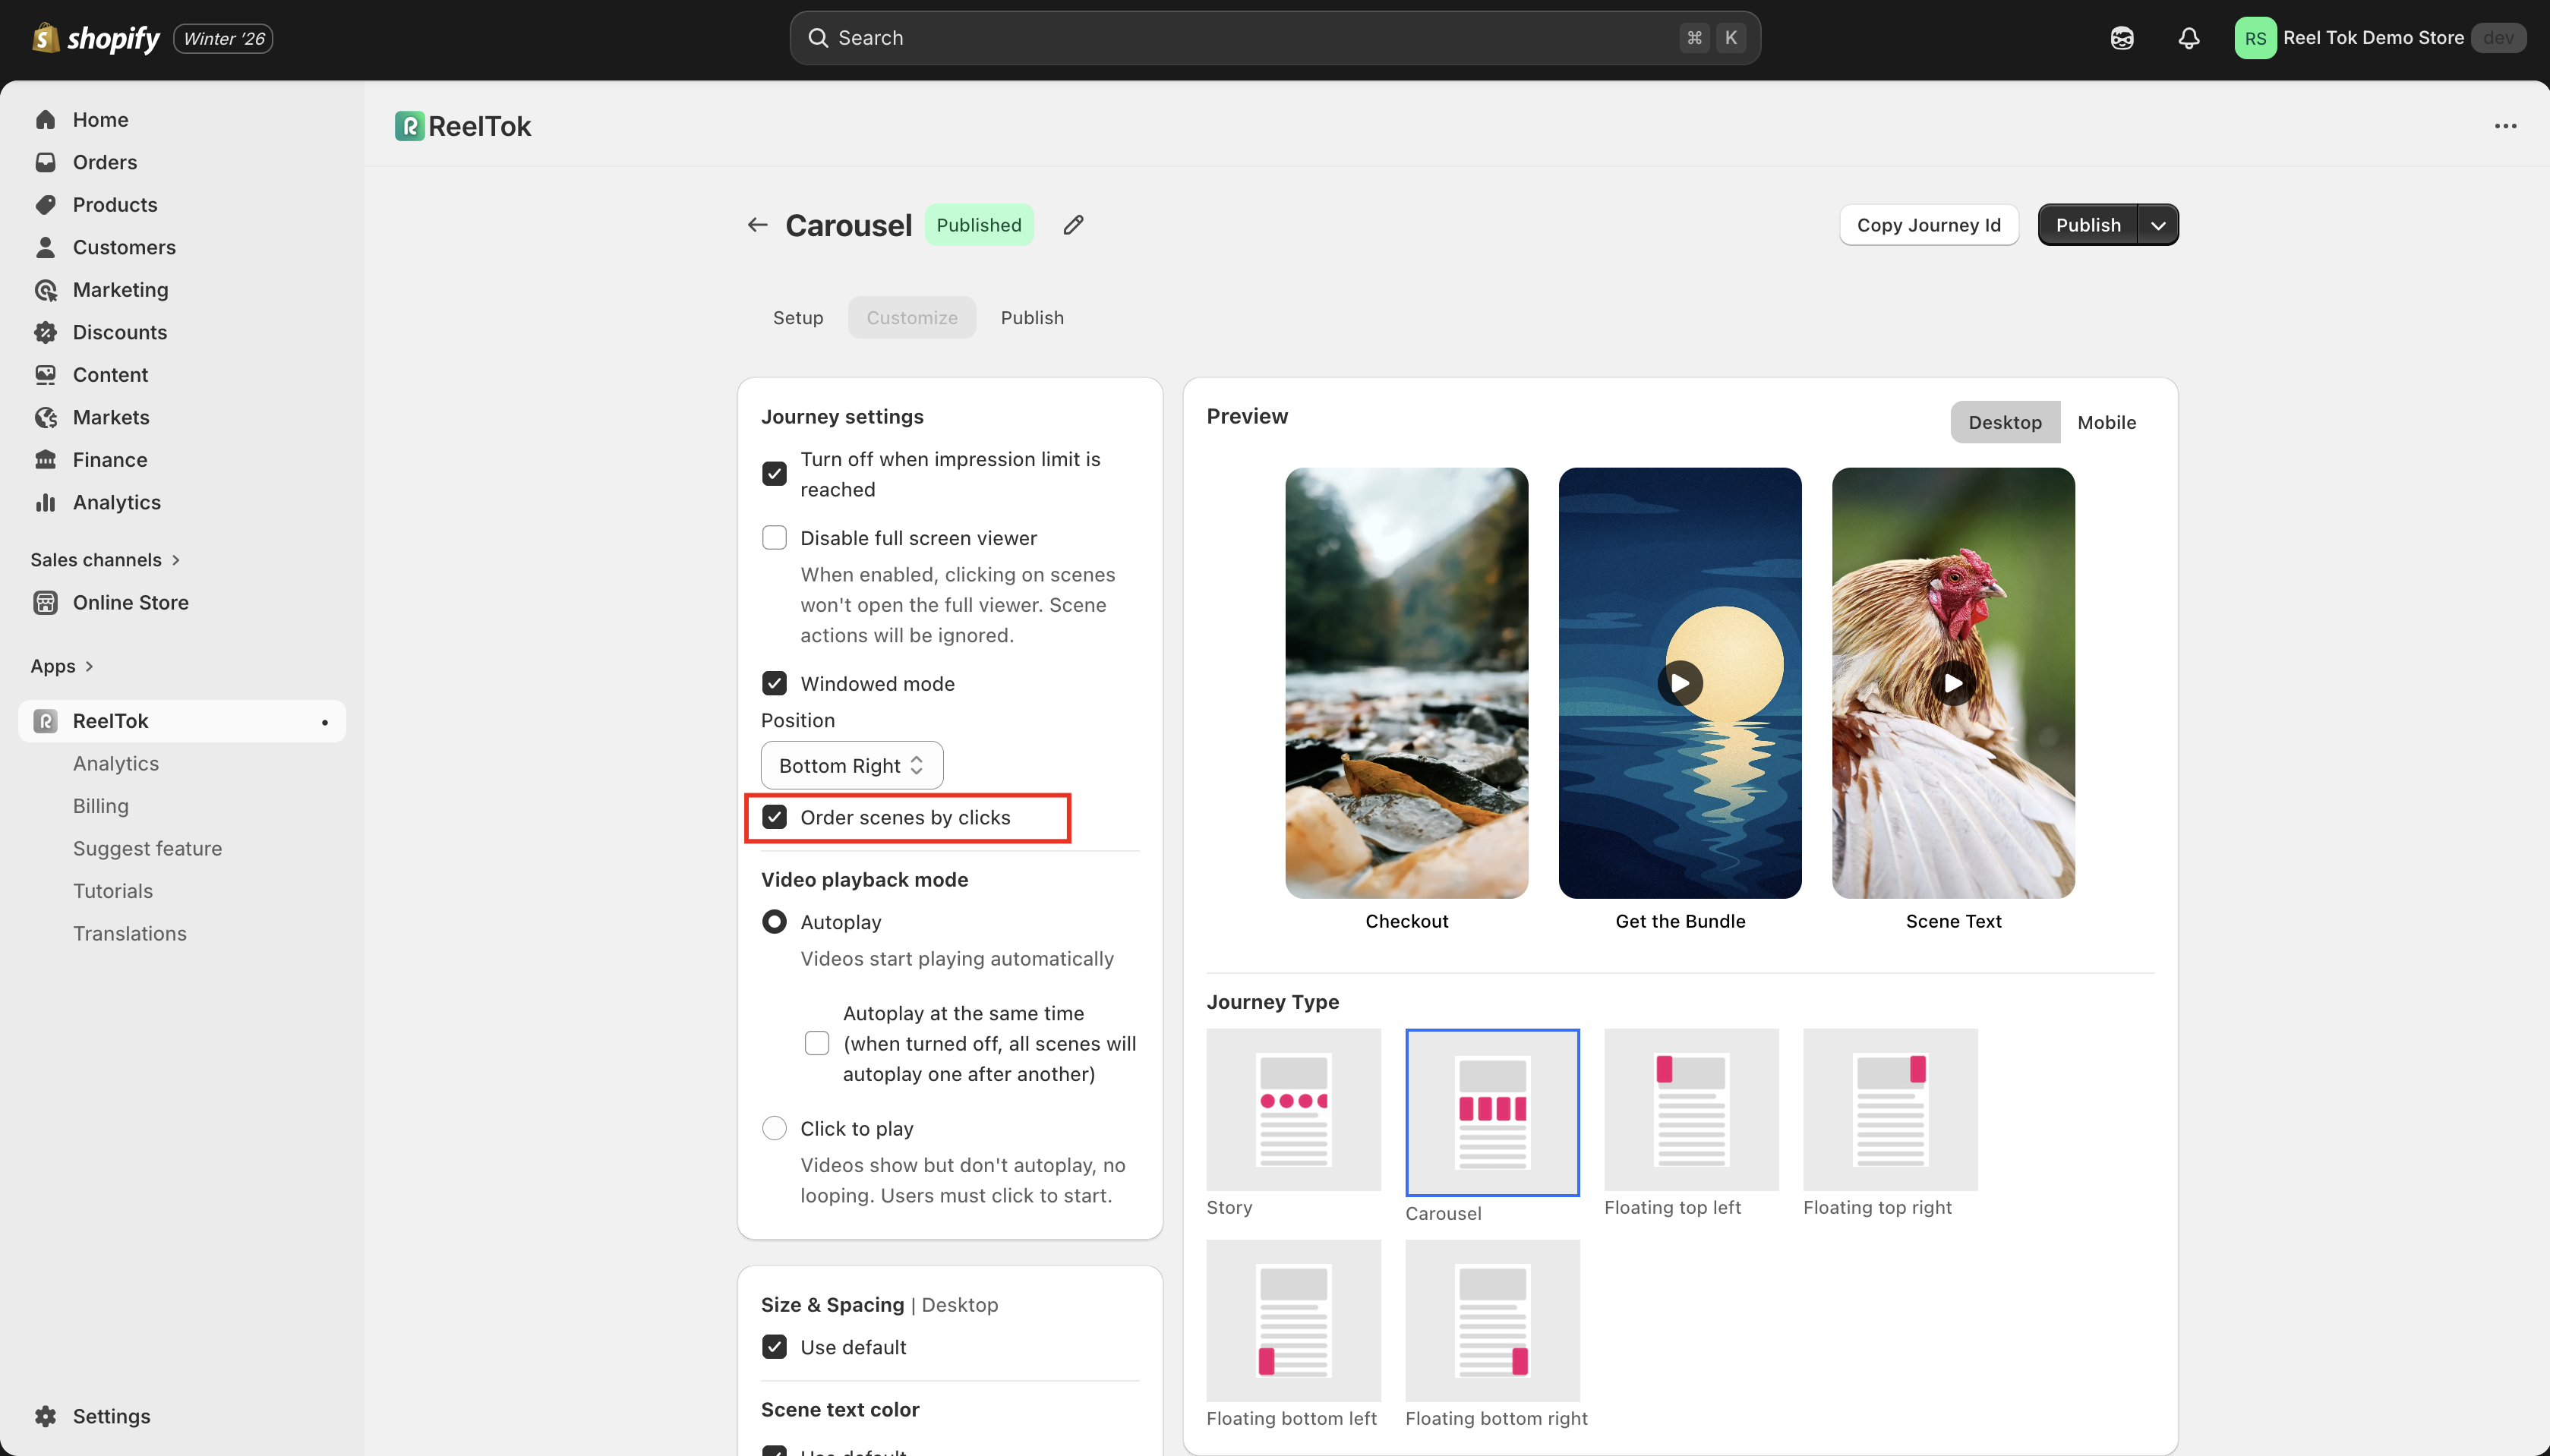Viewport: 2550px width, 1456px height.
Task: Select Click to play radio option
Action: [x=774, y=1128]
